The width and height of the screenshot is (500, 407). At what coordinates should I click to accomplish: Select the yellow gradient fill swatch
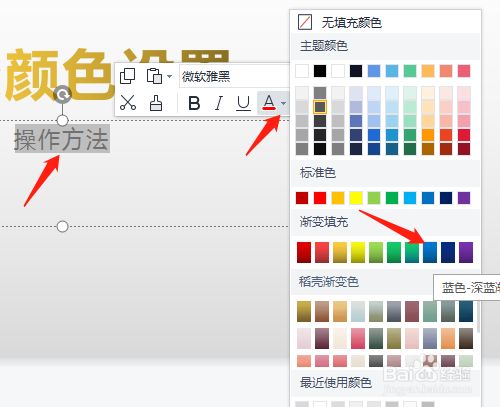pos(358,252)
